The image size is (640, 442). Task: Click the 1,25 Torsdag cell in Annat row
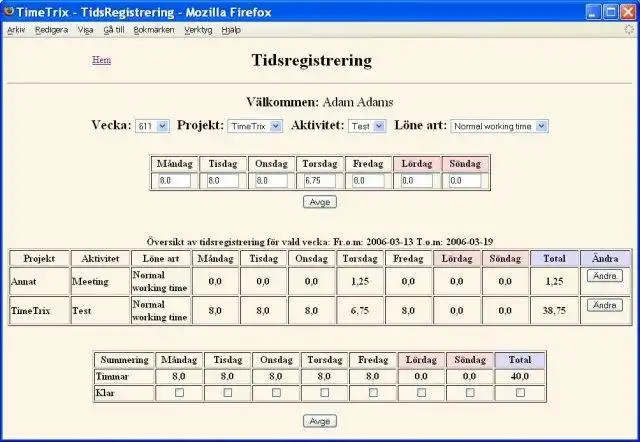click(360, 281)
